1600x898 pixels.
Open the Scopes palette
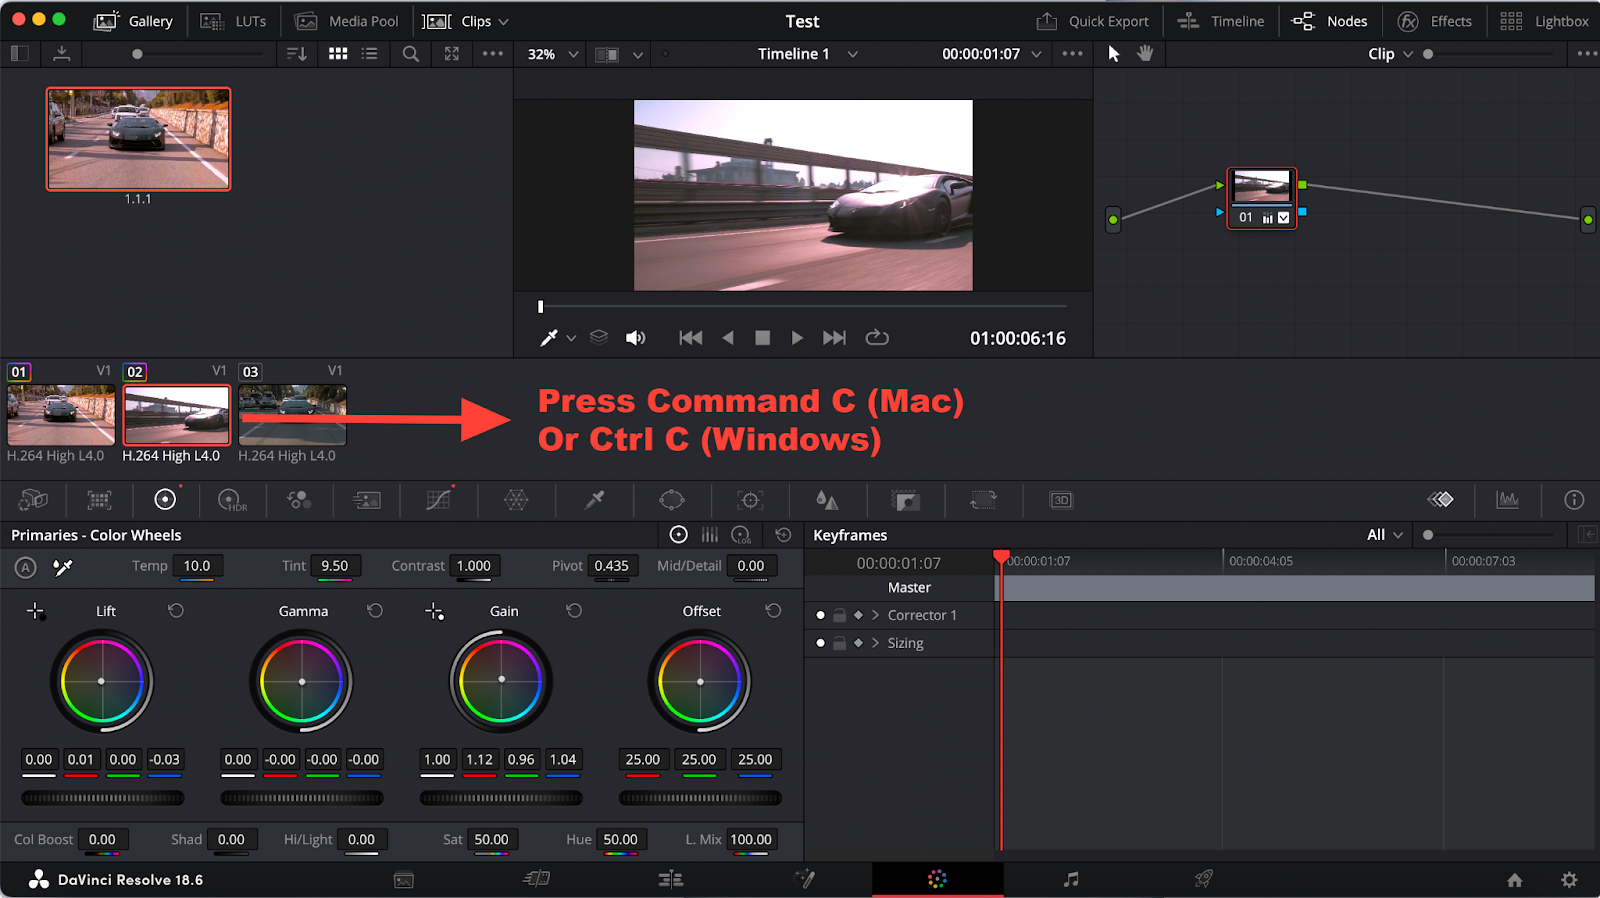pos(1507,500)
